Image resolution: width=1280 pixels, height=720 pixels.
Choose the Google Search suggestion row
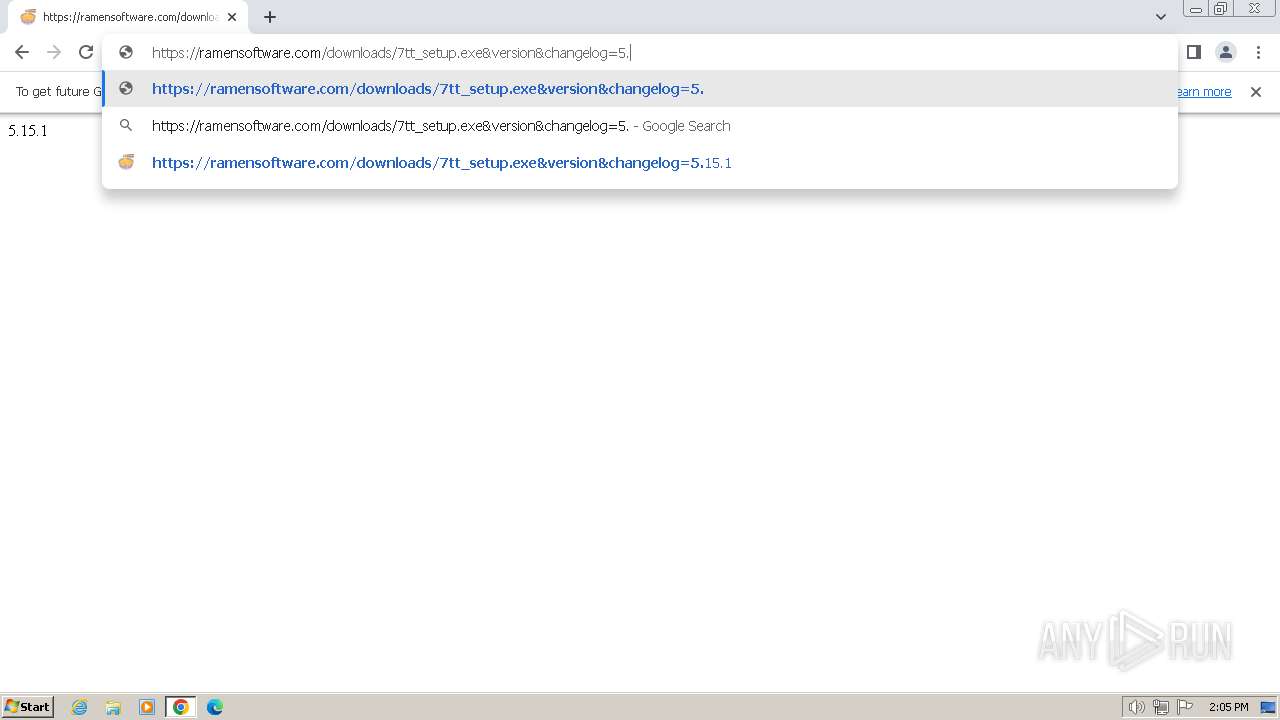tap(640, 126)
